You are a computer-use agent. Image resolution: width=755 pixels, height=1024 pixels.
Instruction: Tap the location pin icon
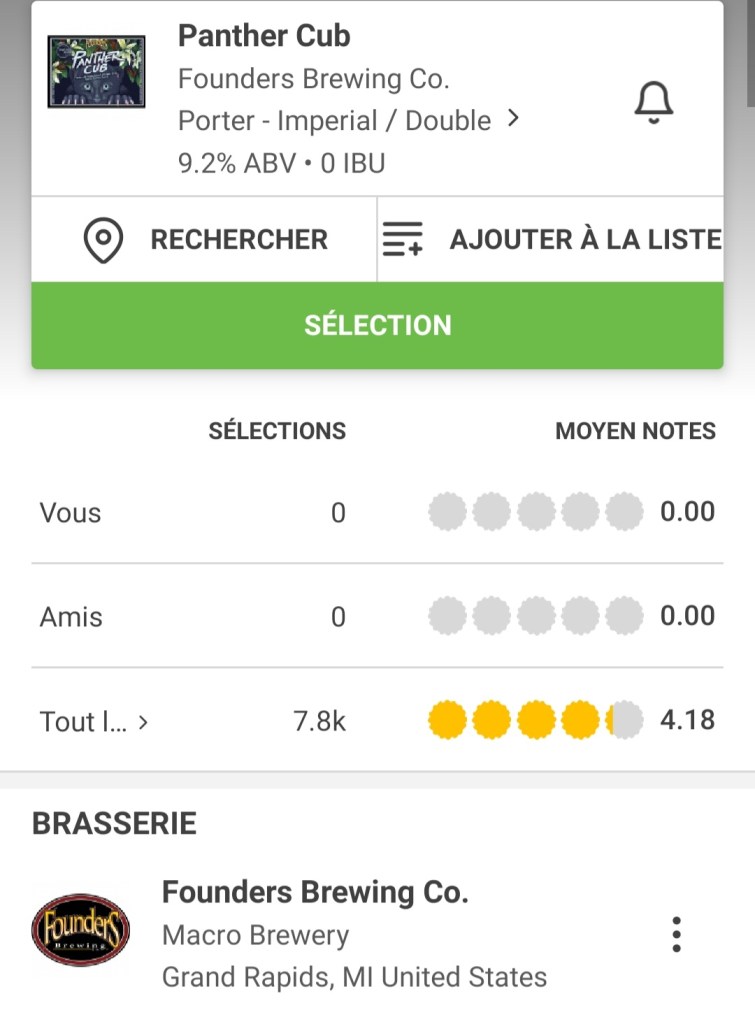tap(103, 240)
